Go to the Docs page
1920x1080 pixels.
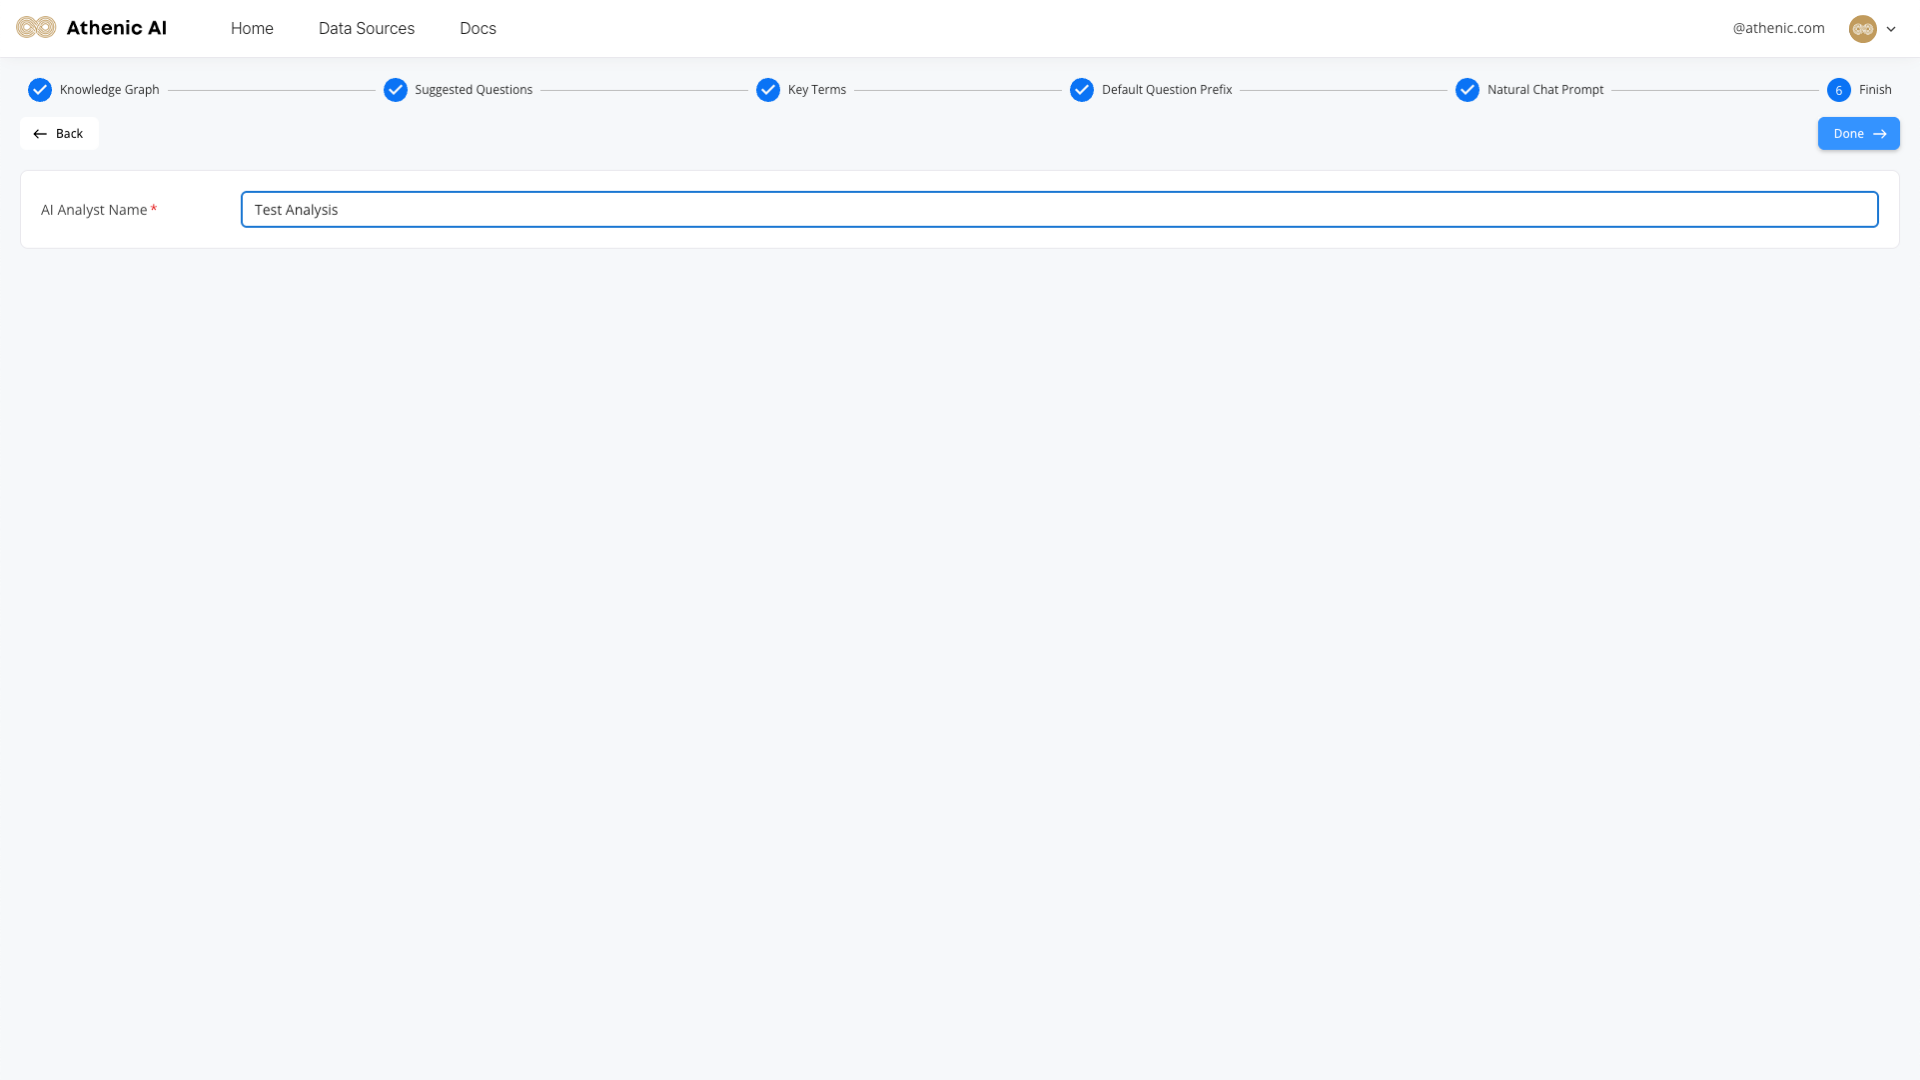[478, 28]
